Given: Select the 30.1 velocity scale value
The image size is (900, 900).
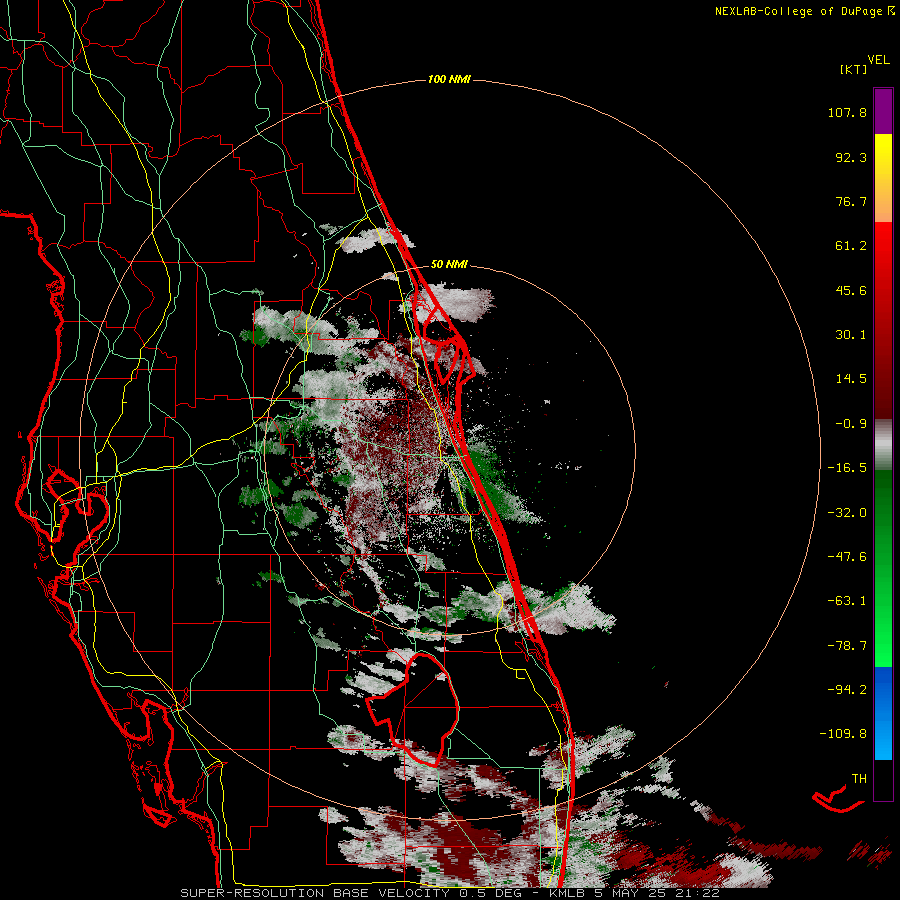Looking at the screenshot, I should 851,335.
